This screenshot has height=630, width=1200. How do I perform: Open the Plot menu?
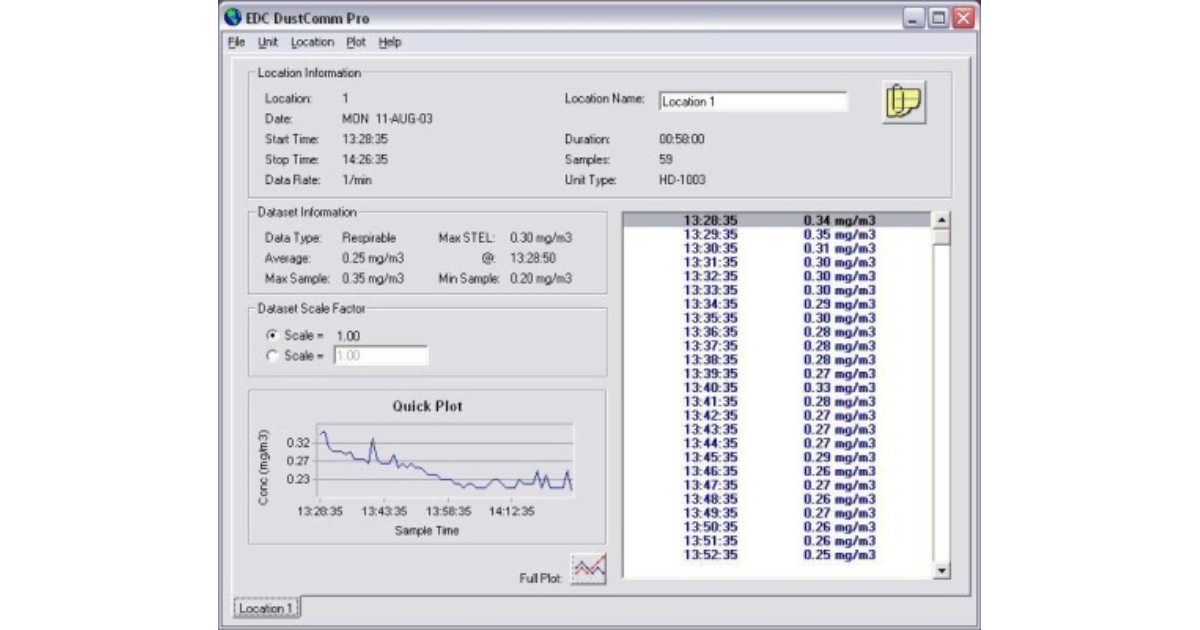coord(356,42)
